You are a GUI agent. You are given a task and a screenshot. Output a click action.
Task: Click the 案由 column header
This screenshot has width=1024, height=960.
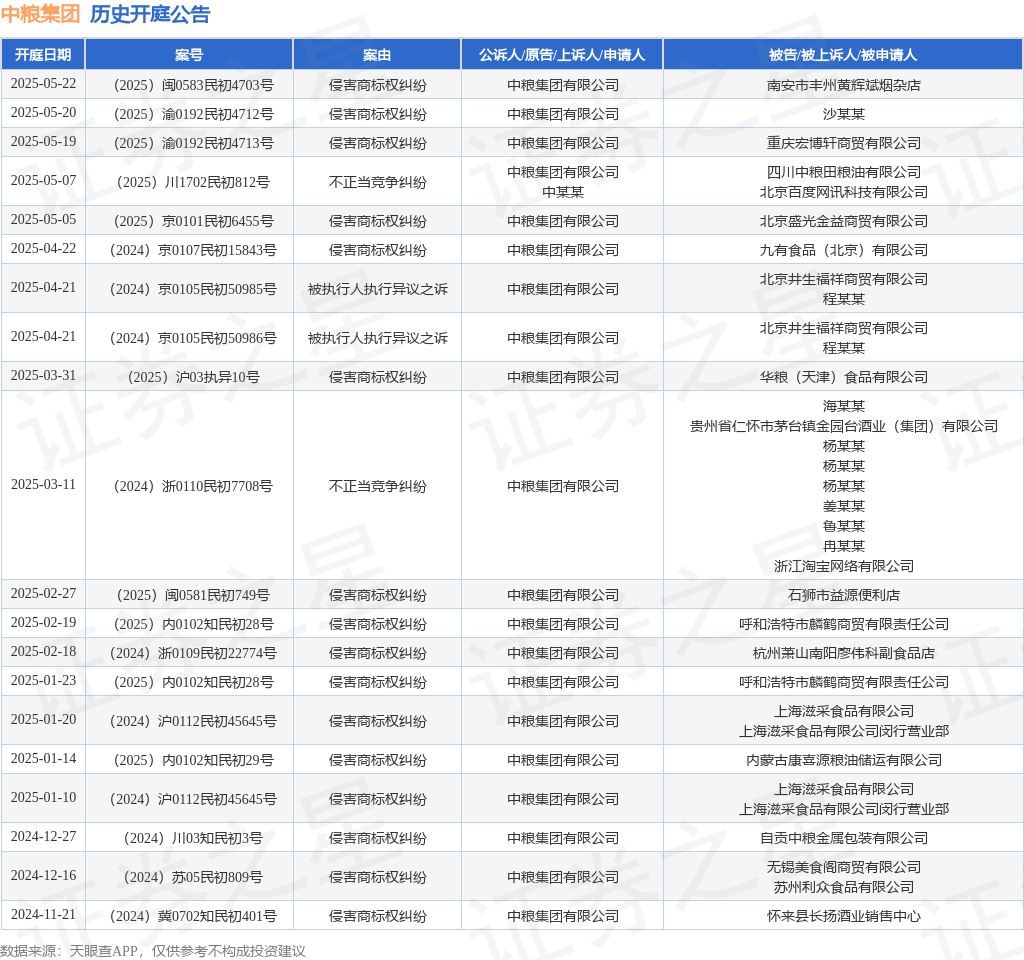377,55
